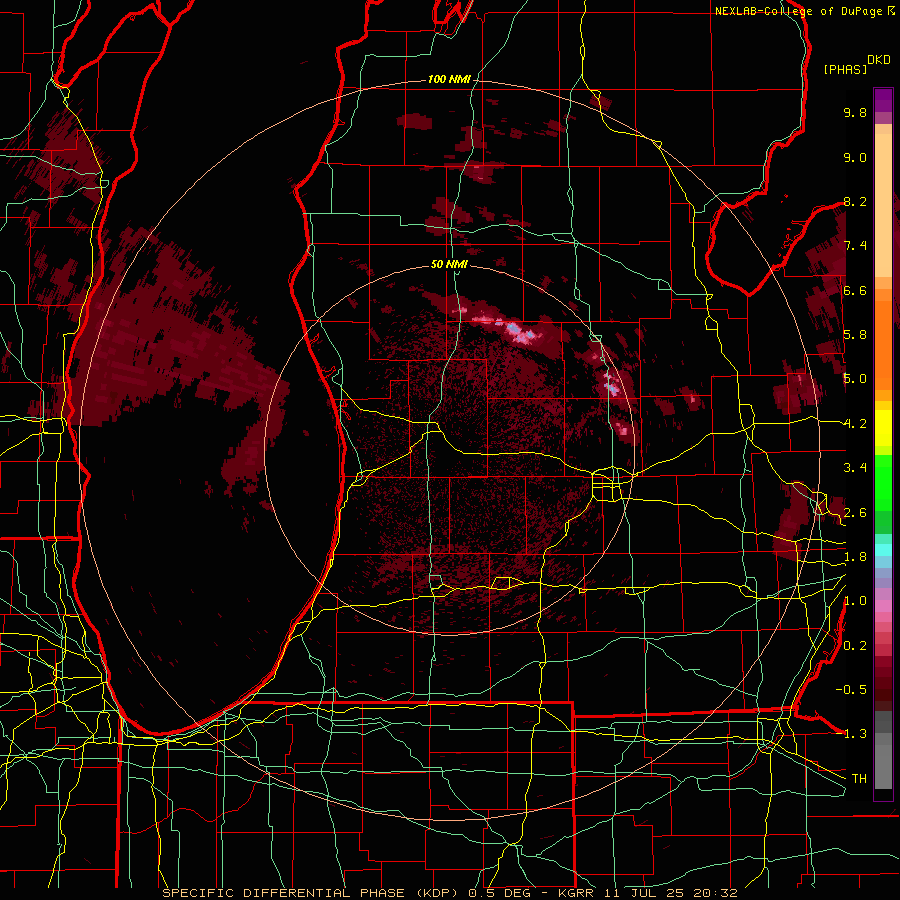
Task: Click the 11 JUL 25 20:32 timestamp
Action: coord(670,893)
